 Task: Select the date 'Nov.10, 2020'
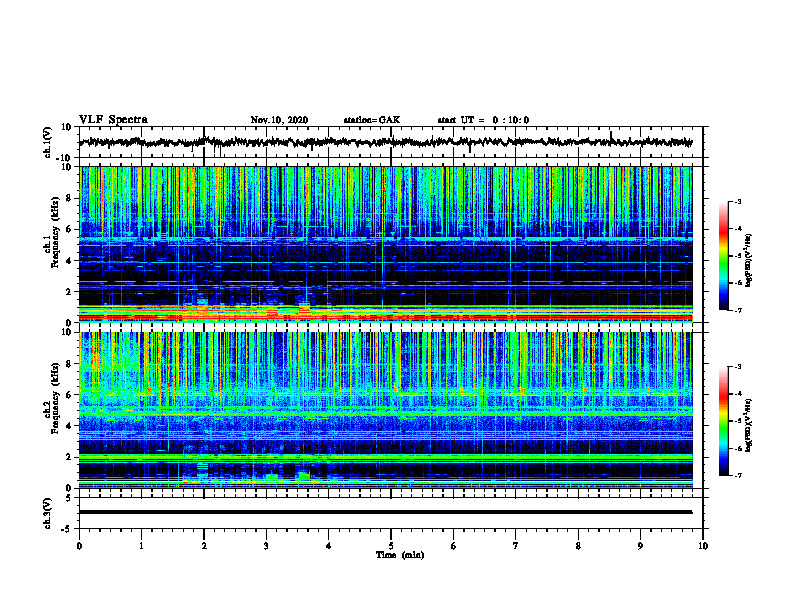point(279,120)
